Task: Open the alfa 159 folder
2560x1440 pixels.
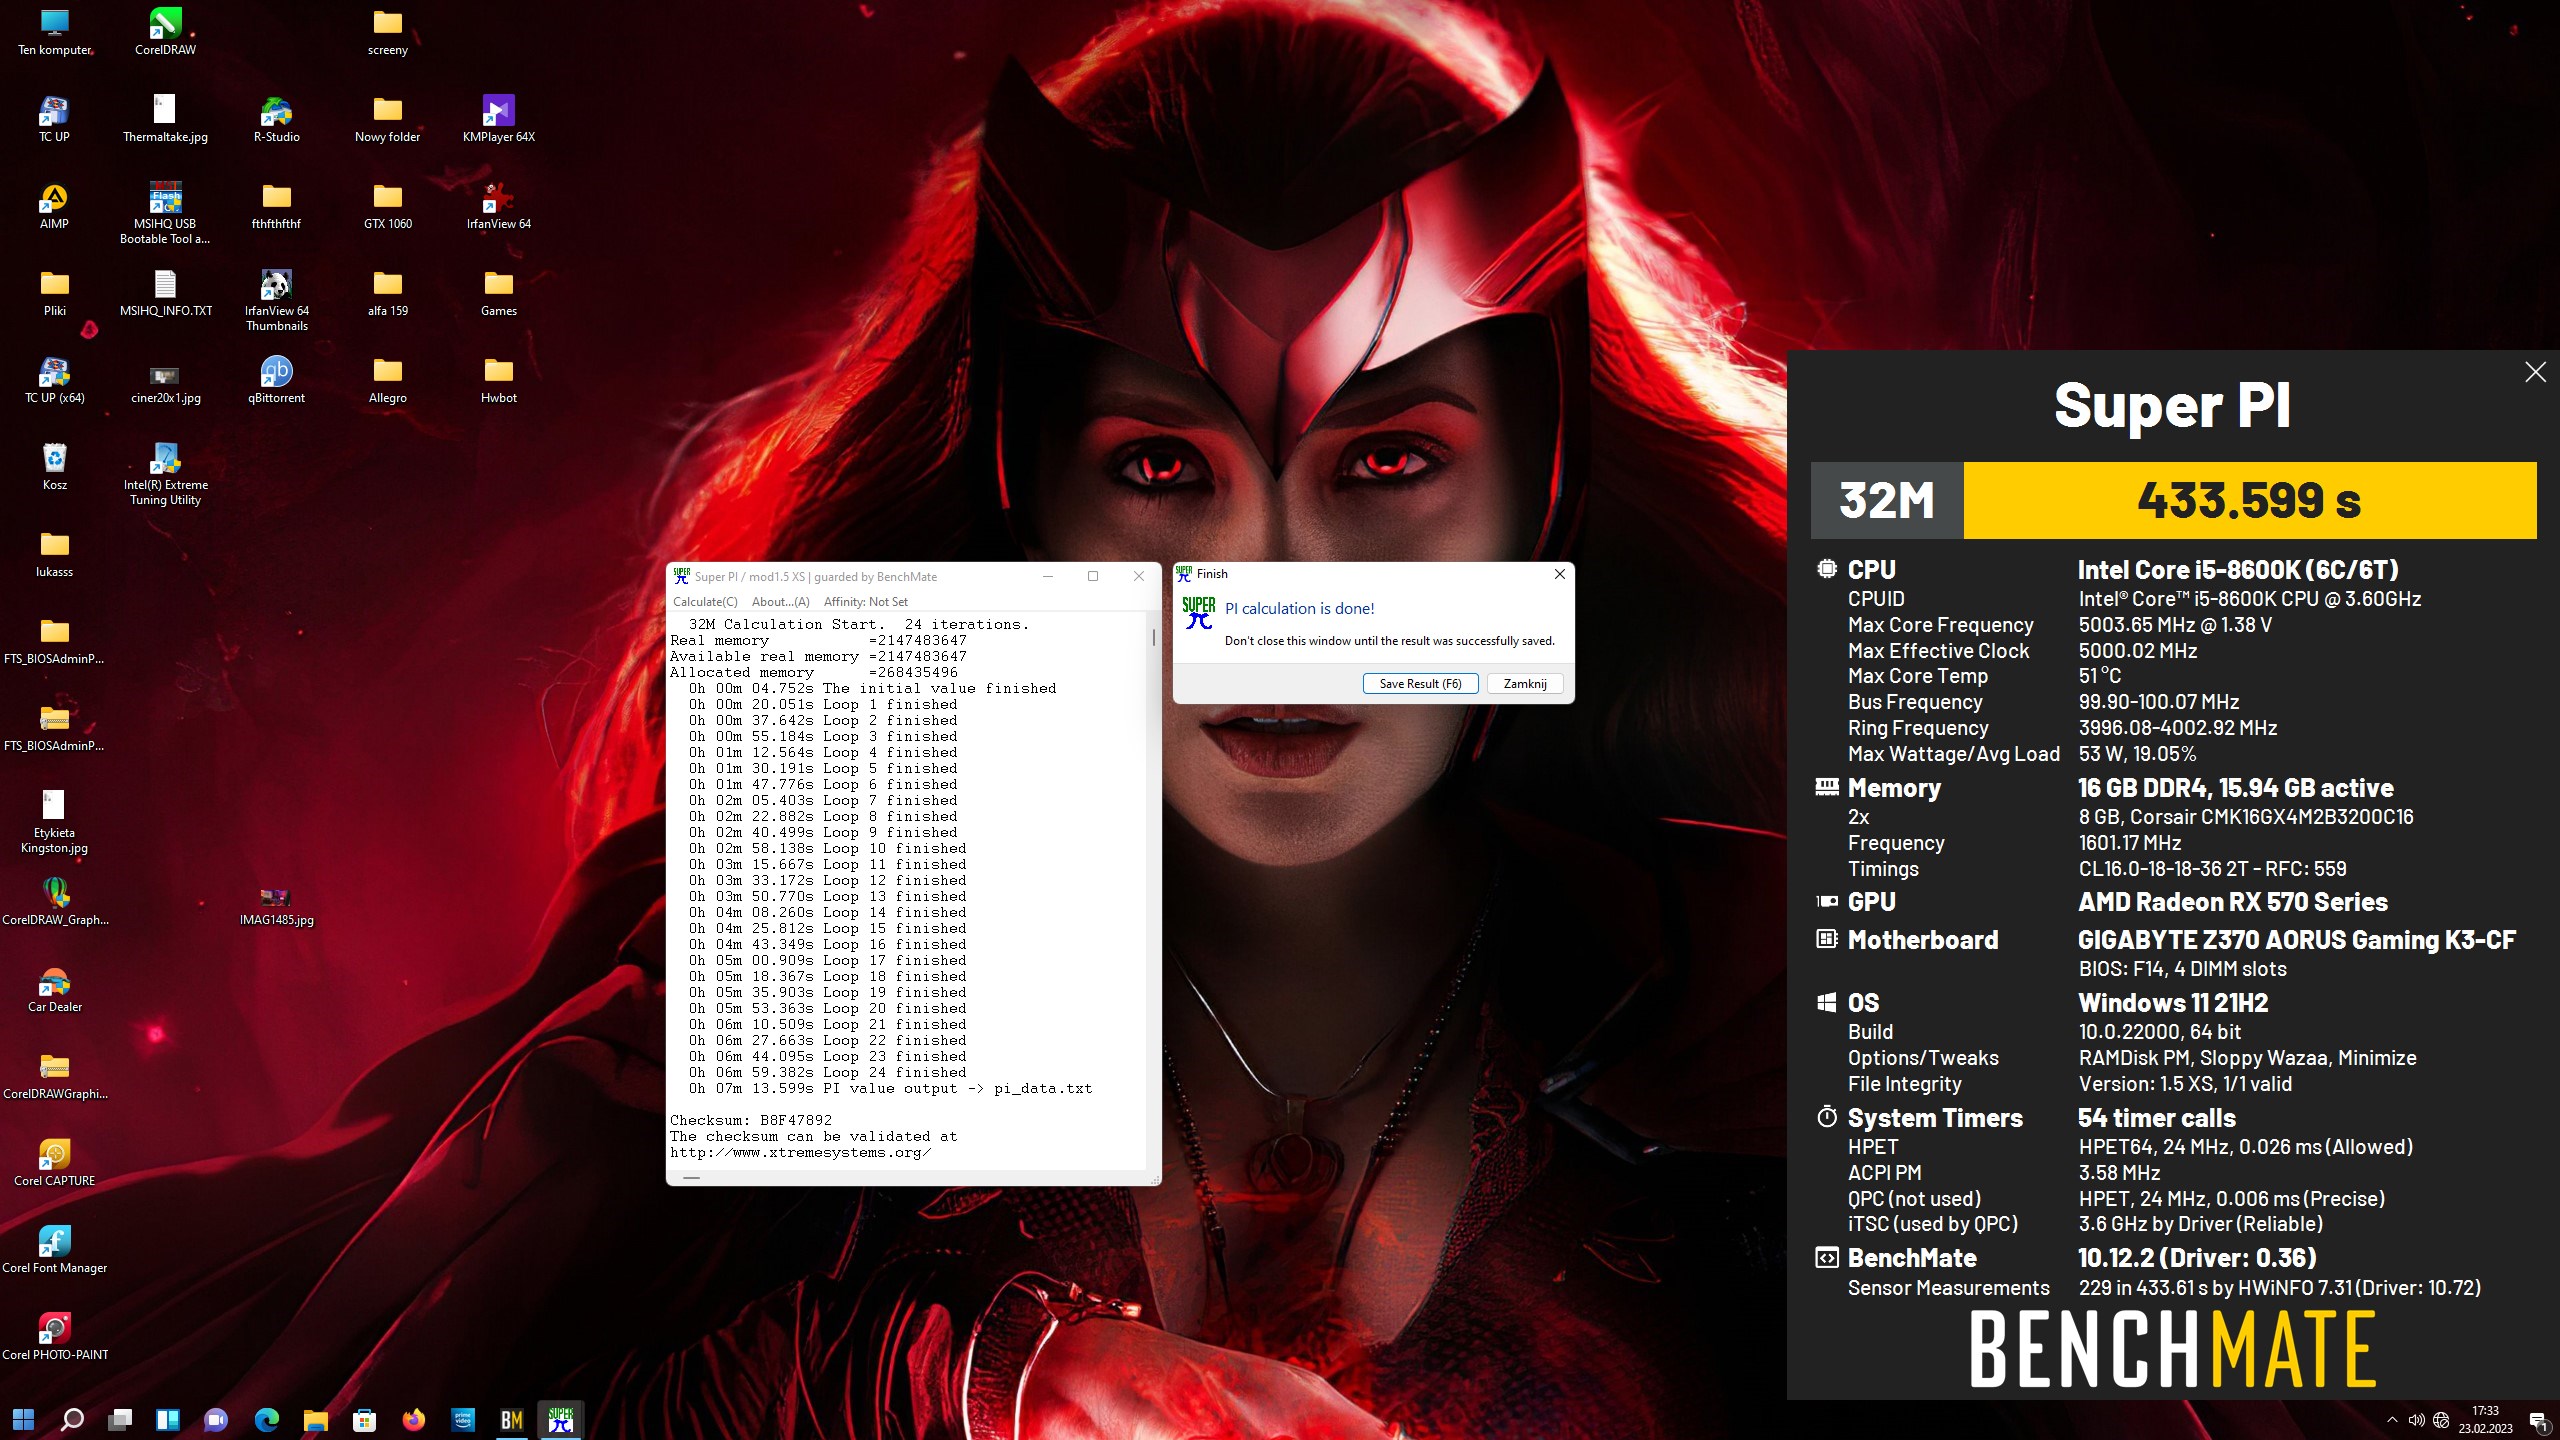Action: click(x=387, y=292)
